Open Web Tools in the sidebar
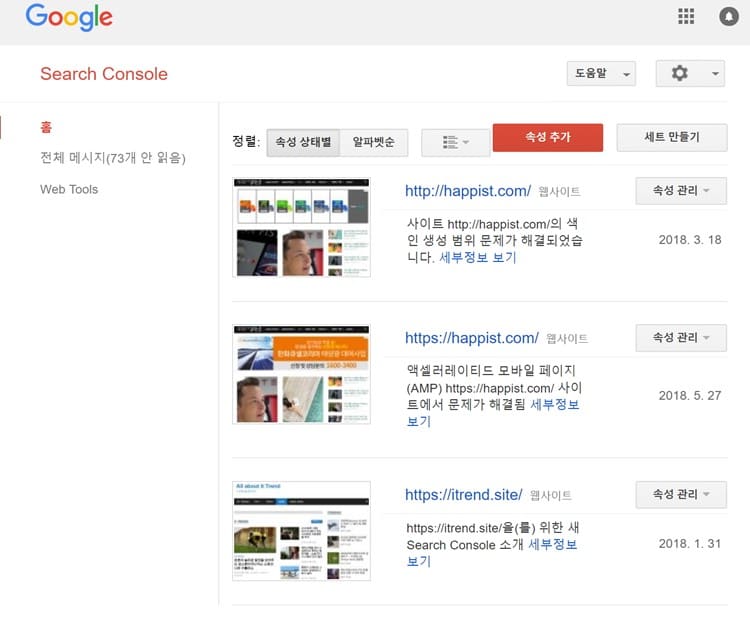 pos(69,189)
